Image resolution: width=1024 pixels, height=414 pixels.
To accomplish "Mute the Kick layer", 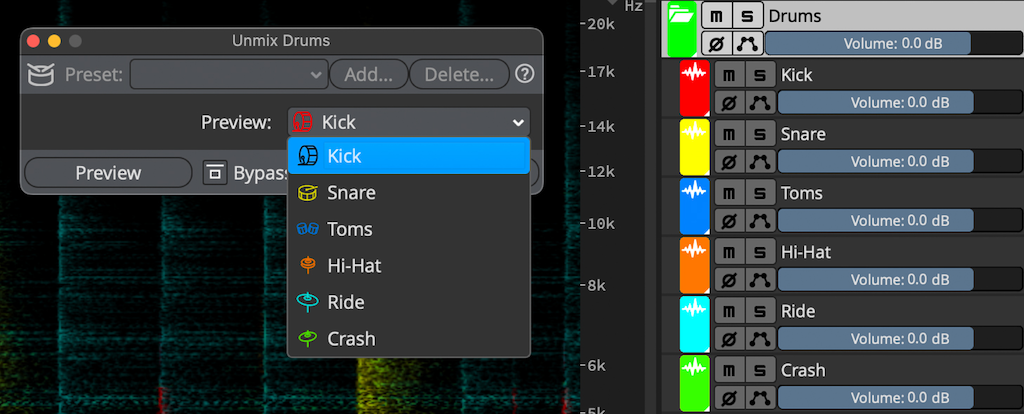I will click(x=729, y=75).
